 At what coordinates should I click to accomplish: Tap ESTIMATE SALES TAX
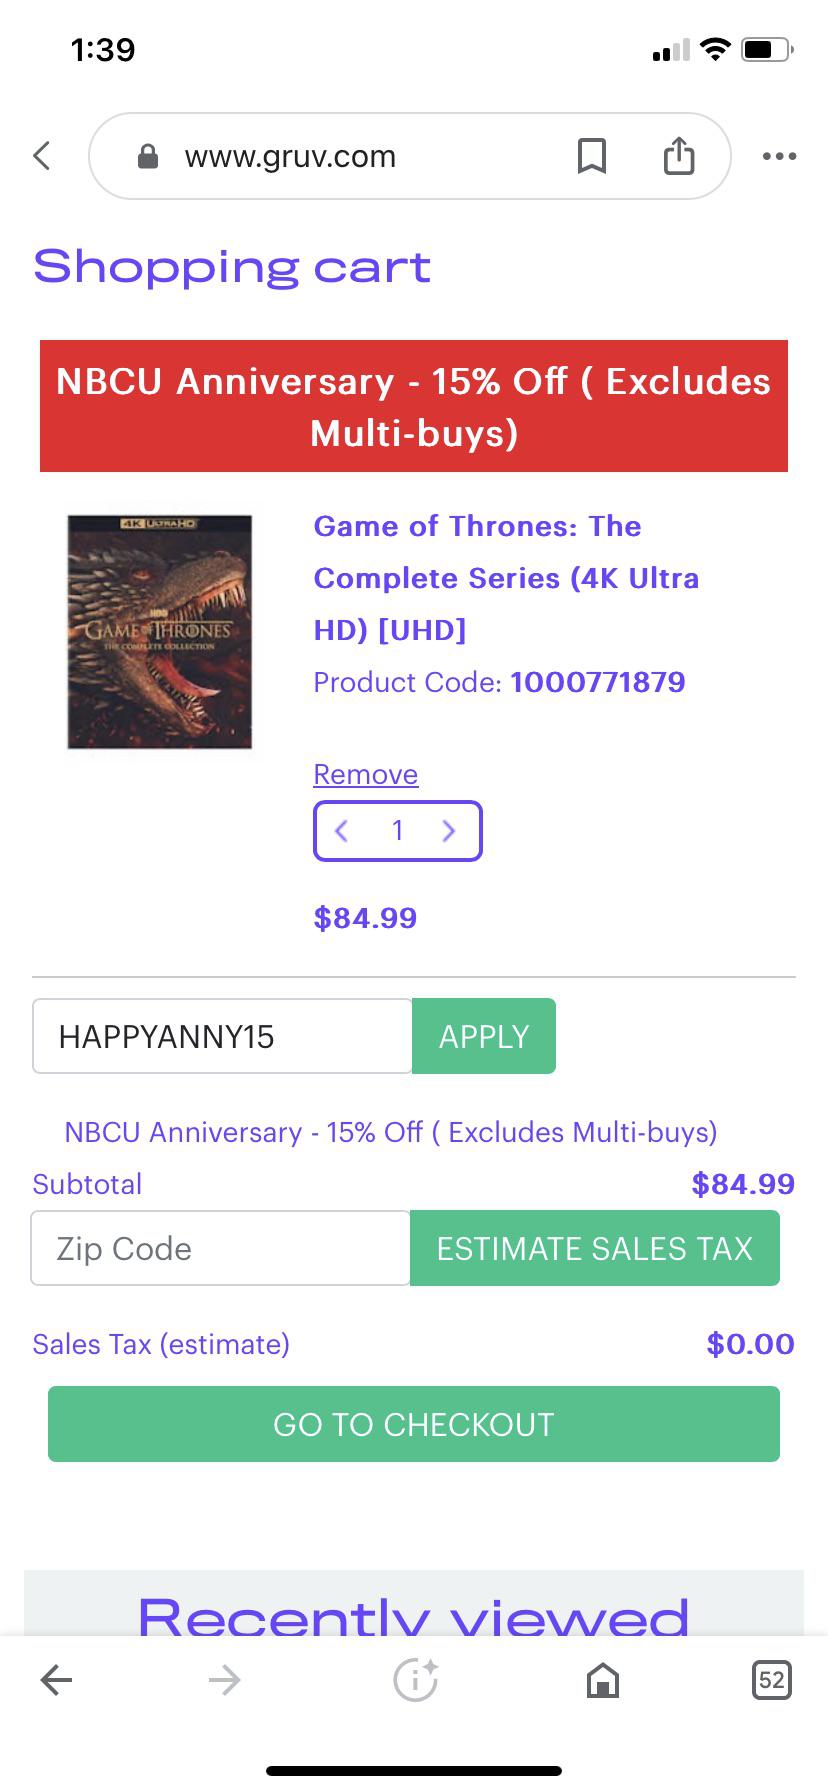click(594, 1248)
